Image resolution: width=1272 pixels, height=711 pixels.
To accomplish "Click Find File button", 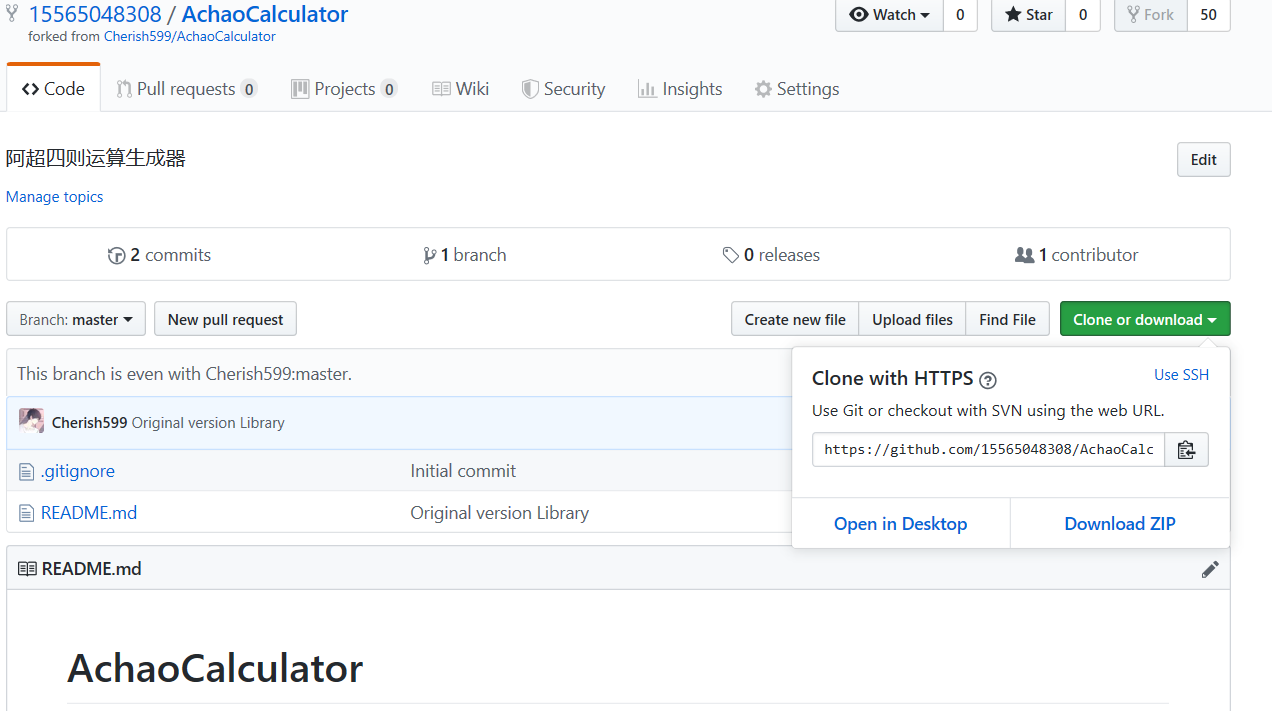I will pyautogui.click(x=1007, y=320).
